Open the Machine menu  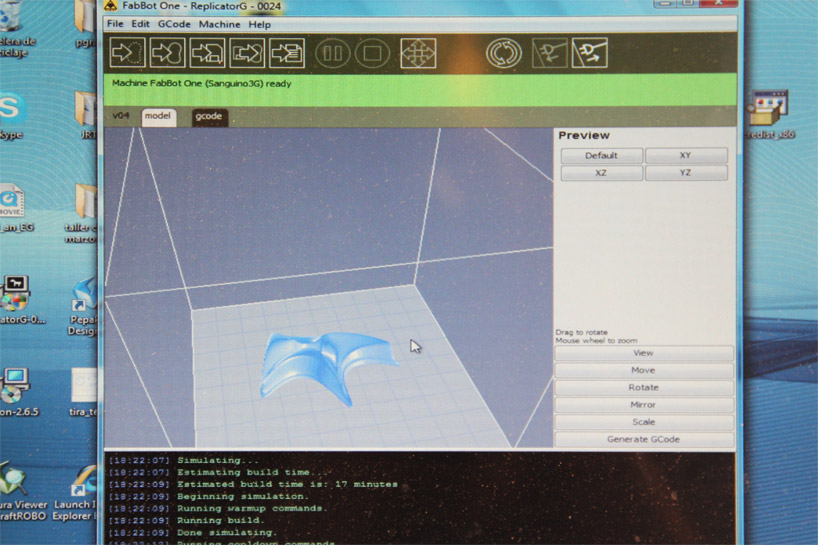[219, 24]
